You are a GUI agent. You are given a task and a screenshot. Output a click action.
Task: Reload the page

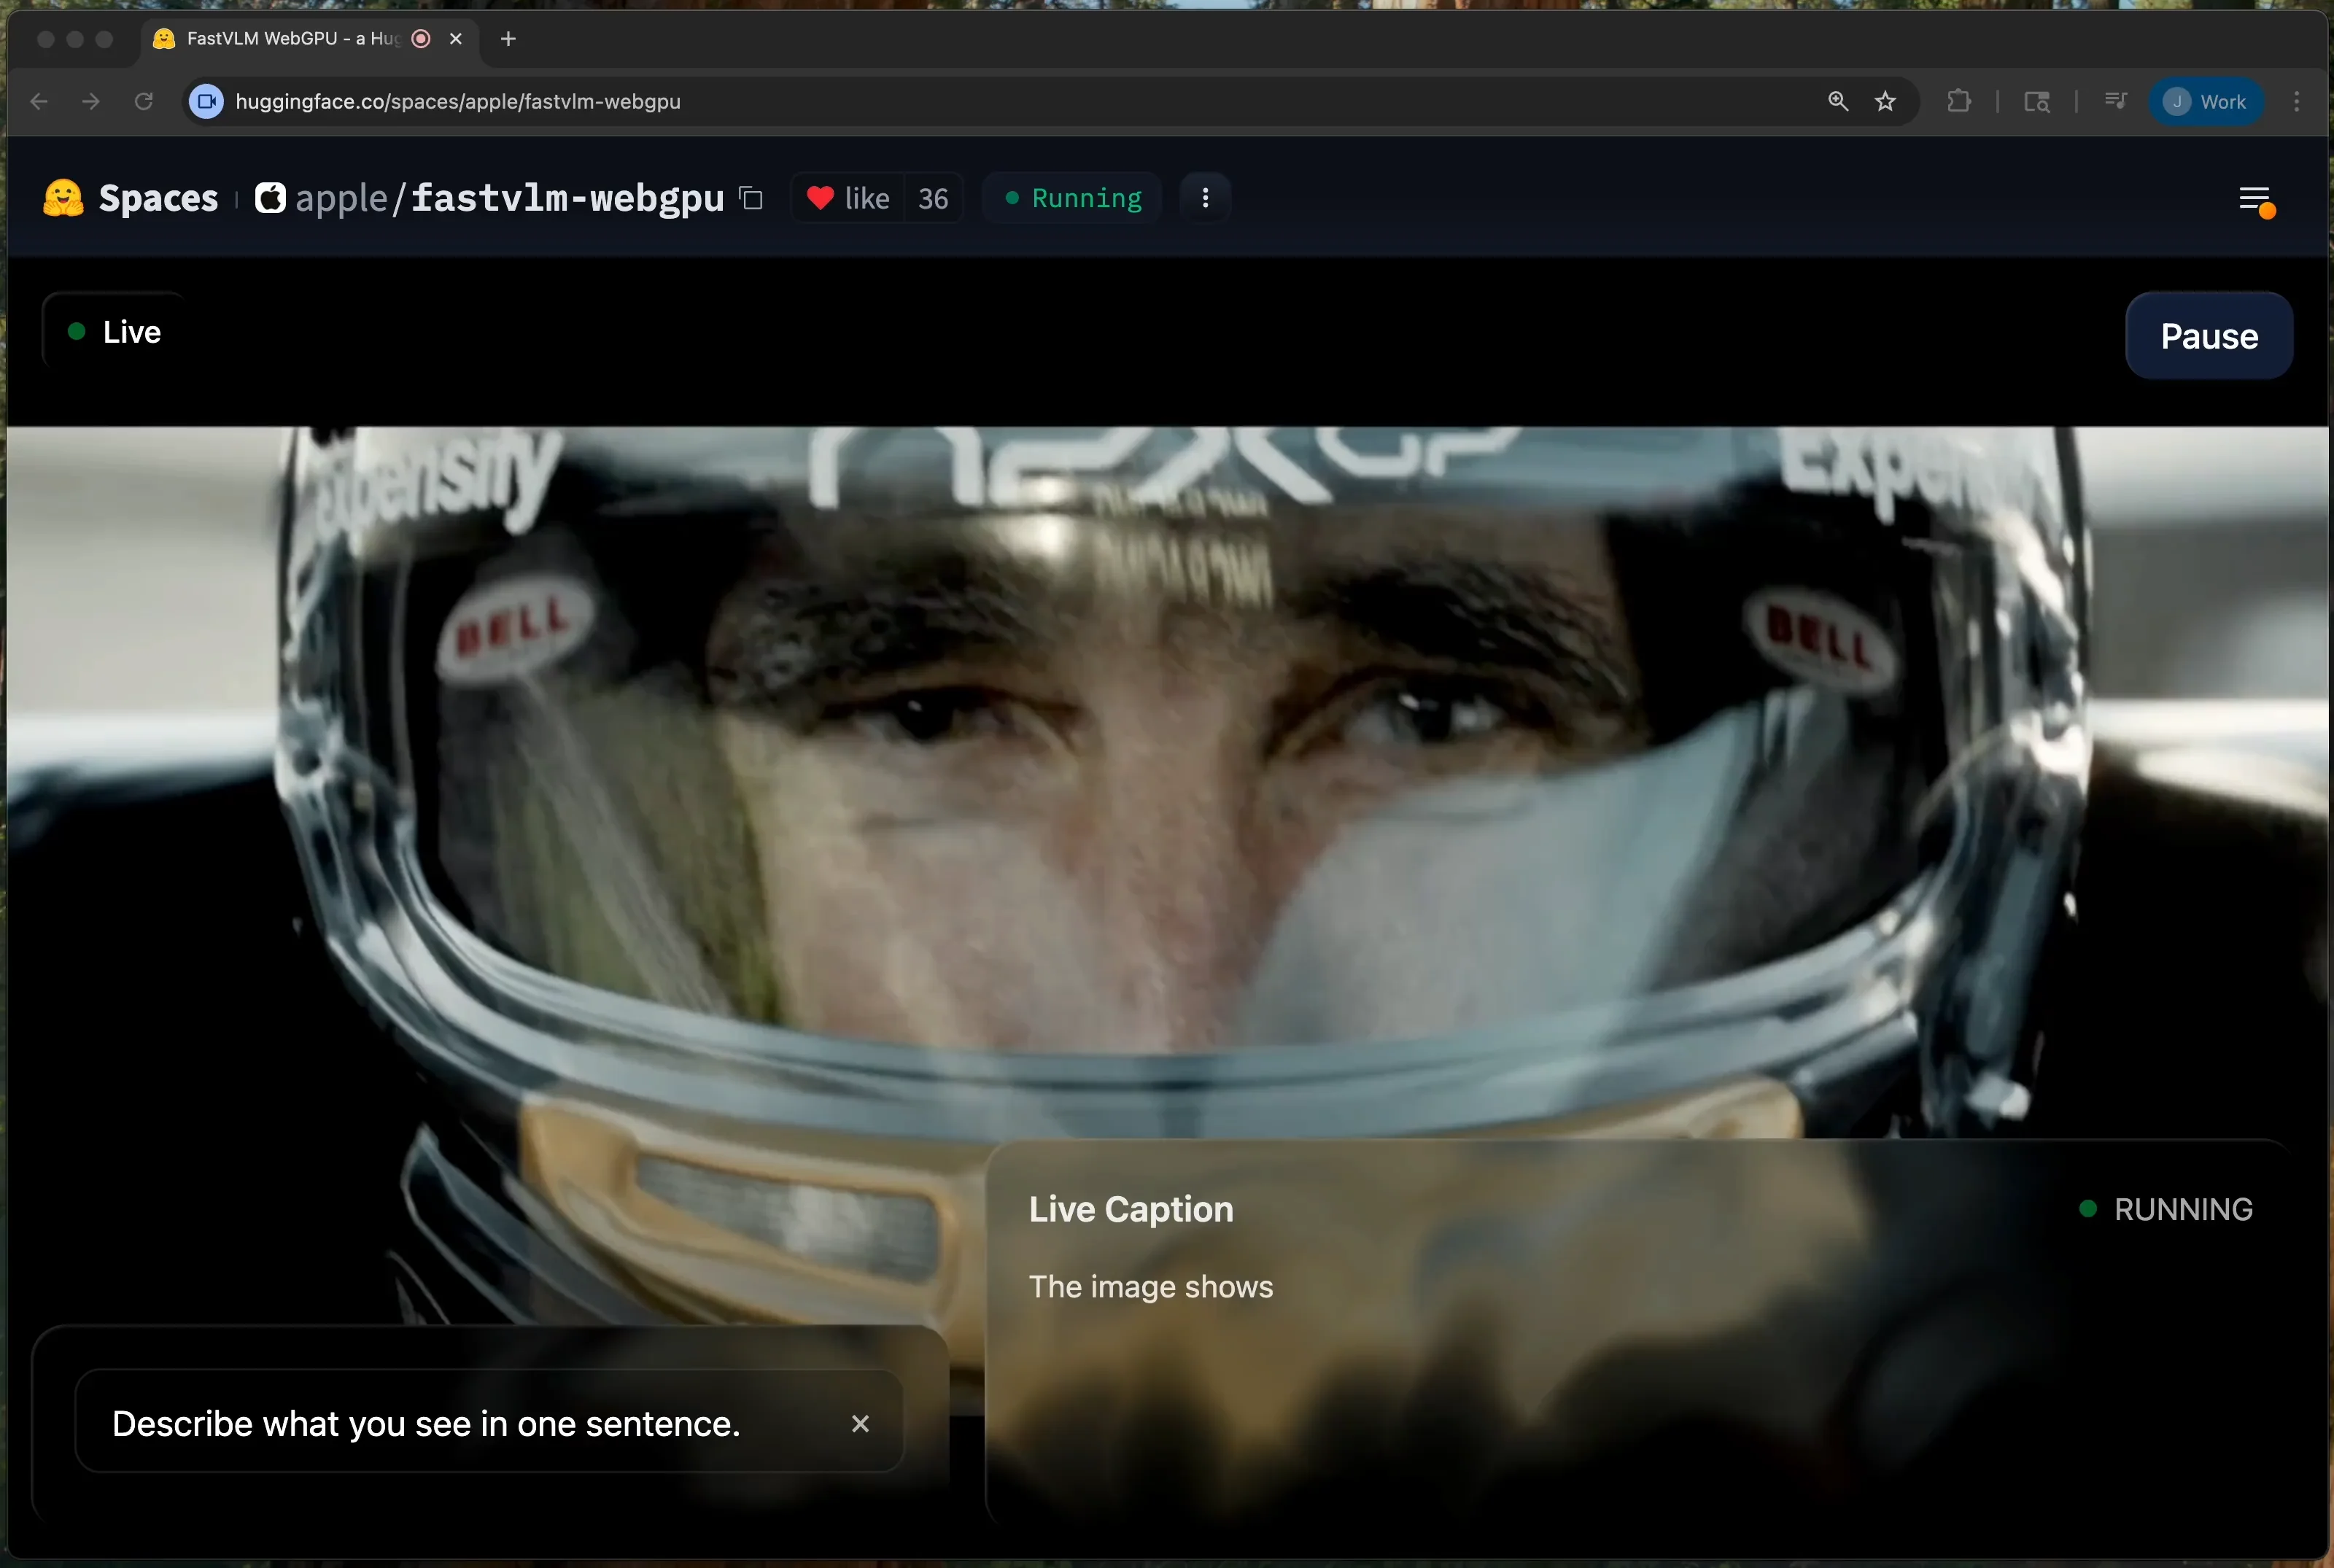tap(143, 101)
